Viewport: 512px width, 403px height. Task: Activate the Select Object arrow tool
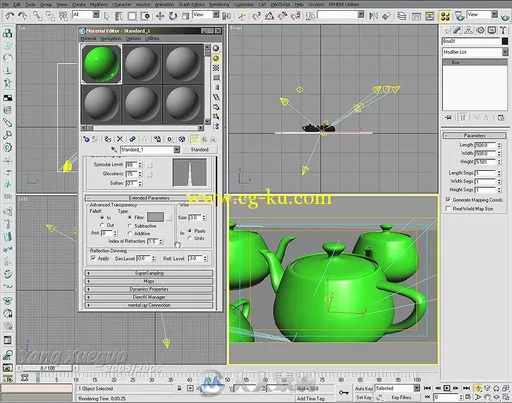pyautogui.click(x=106, y=16)
